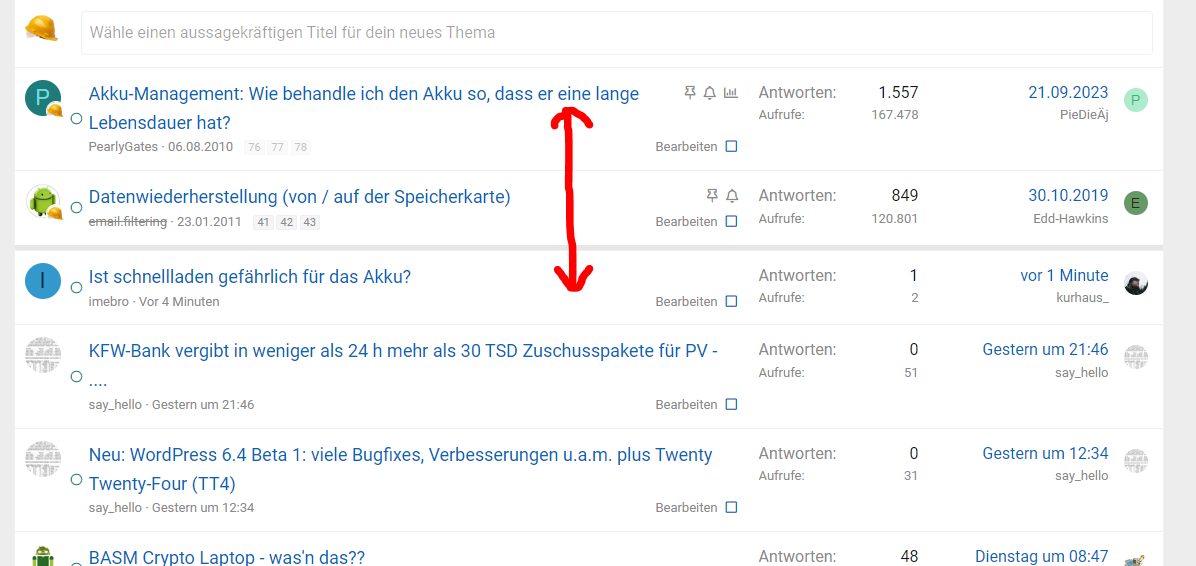Click the new thread title input field
Viewport: 1196px width, 566px height.
click(616, 33)
